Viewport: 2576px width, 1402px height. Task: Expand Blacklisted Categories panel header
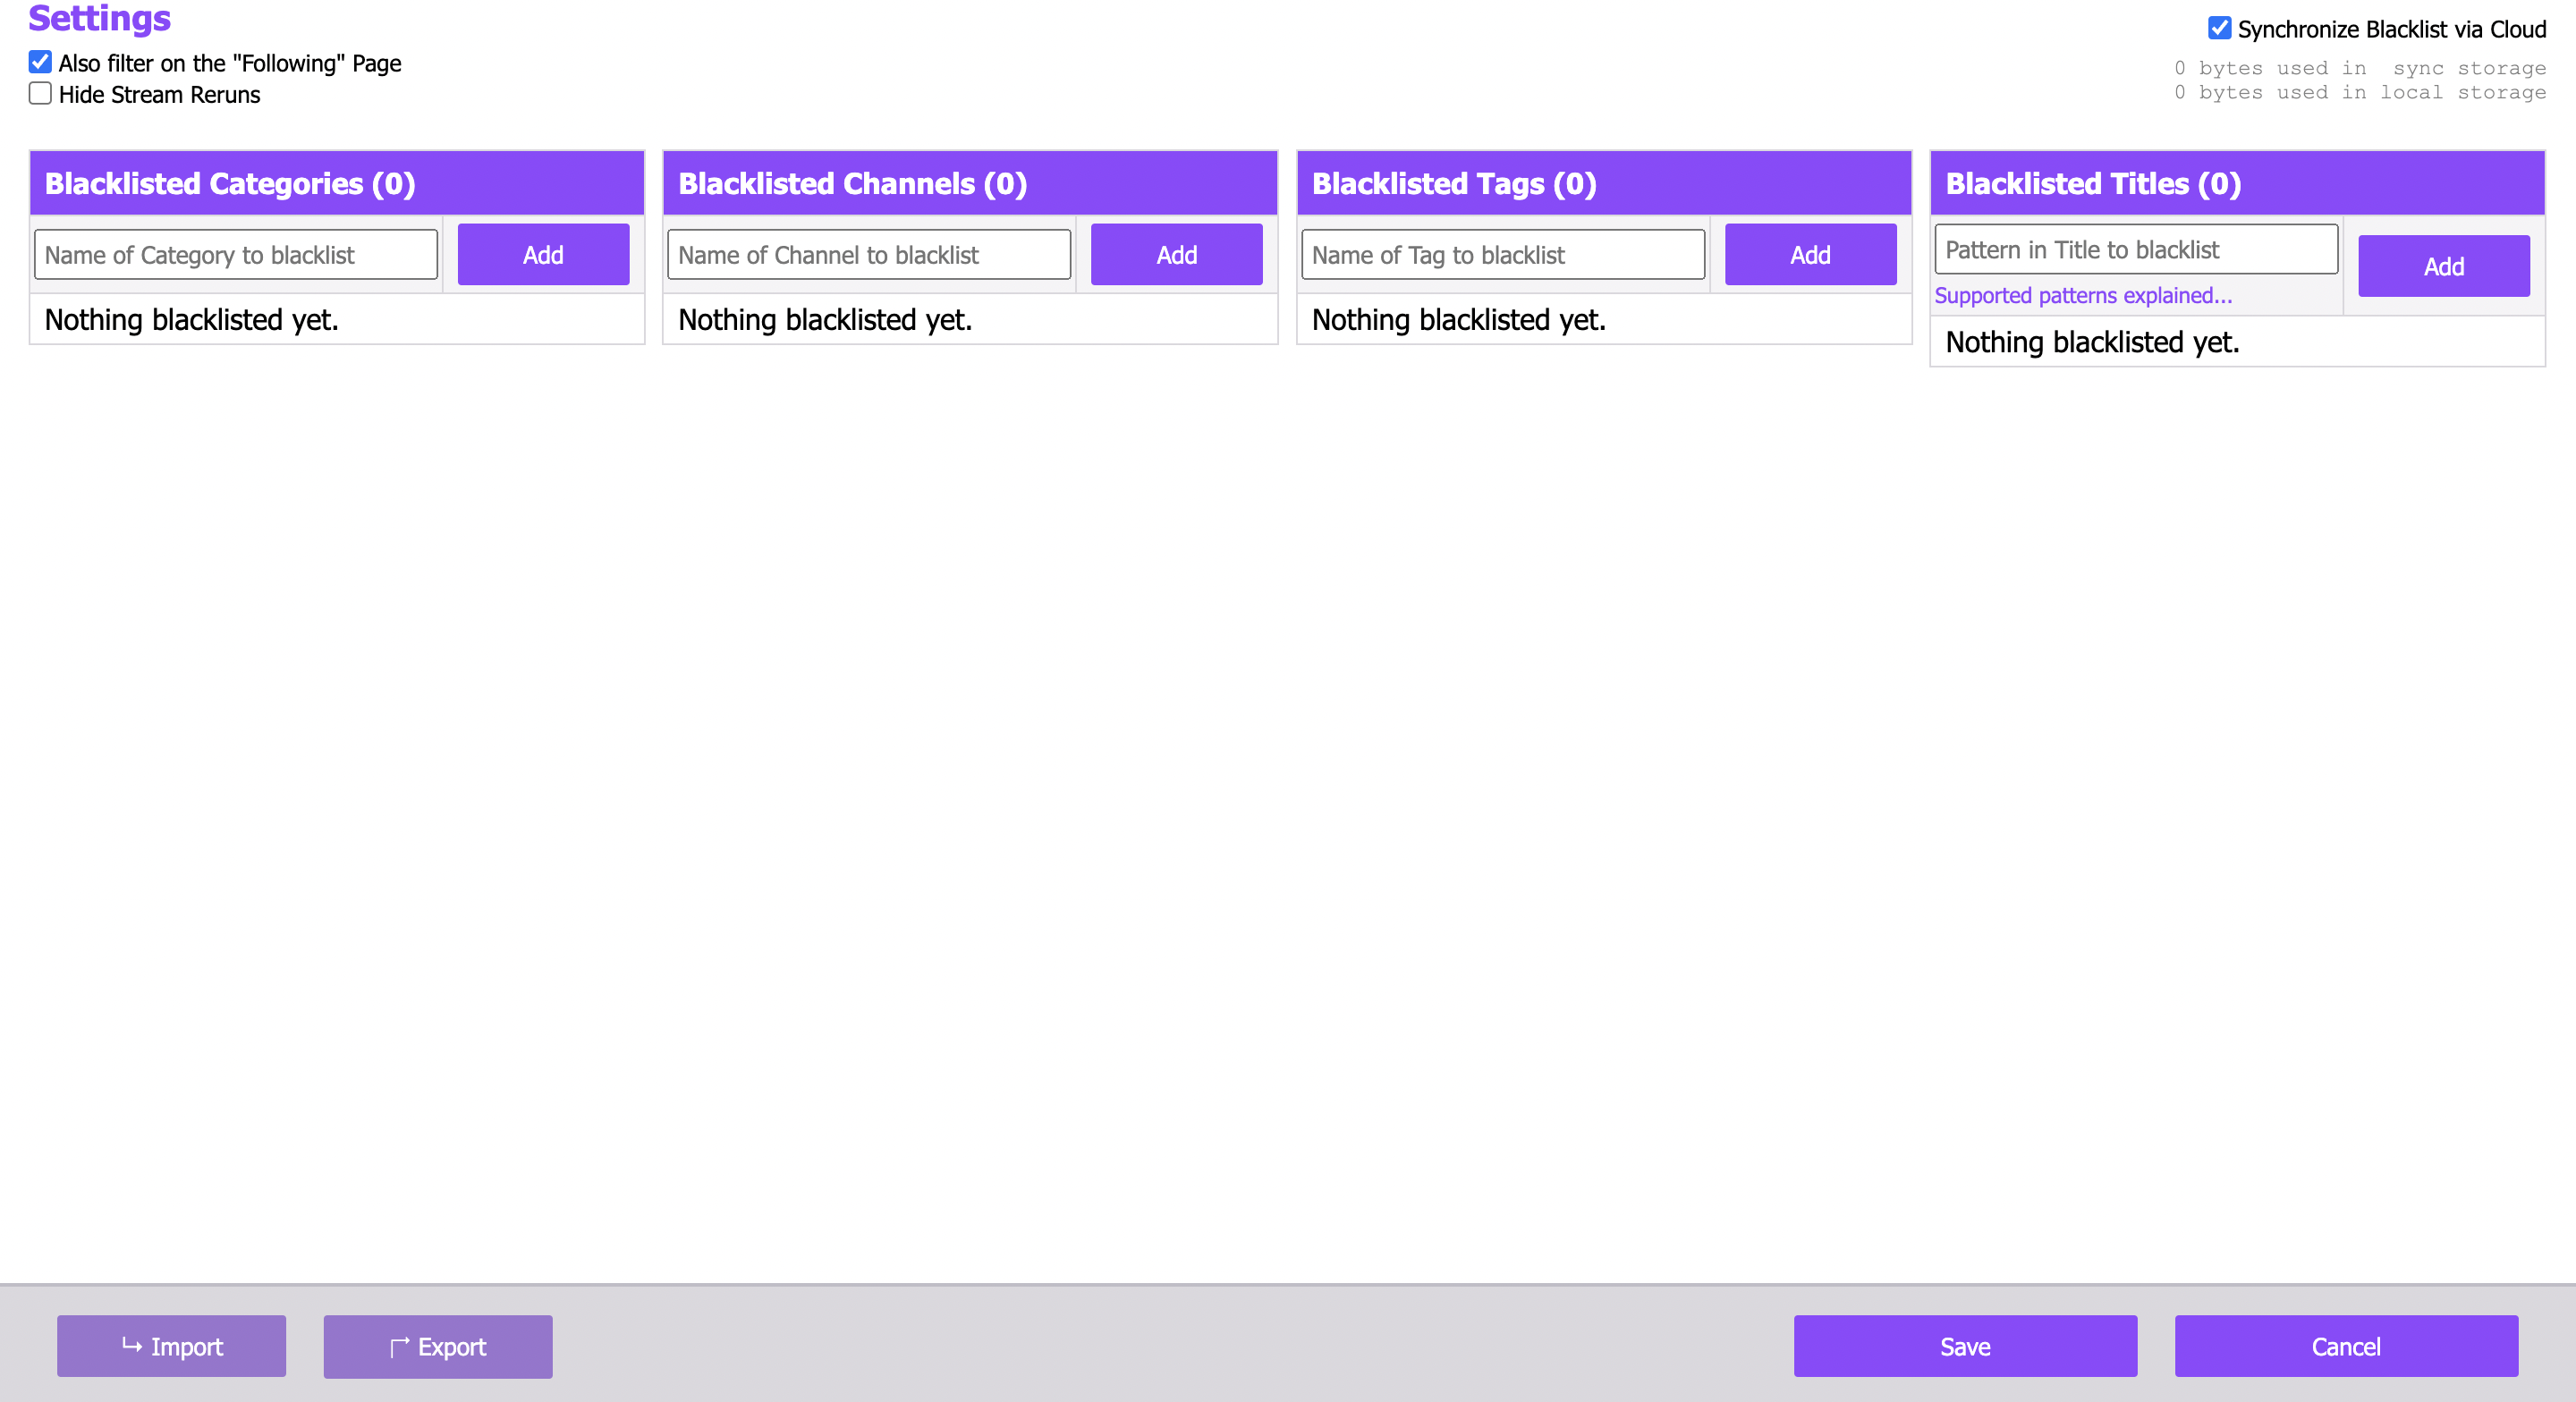coord(335,183)
